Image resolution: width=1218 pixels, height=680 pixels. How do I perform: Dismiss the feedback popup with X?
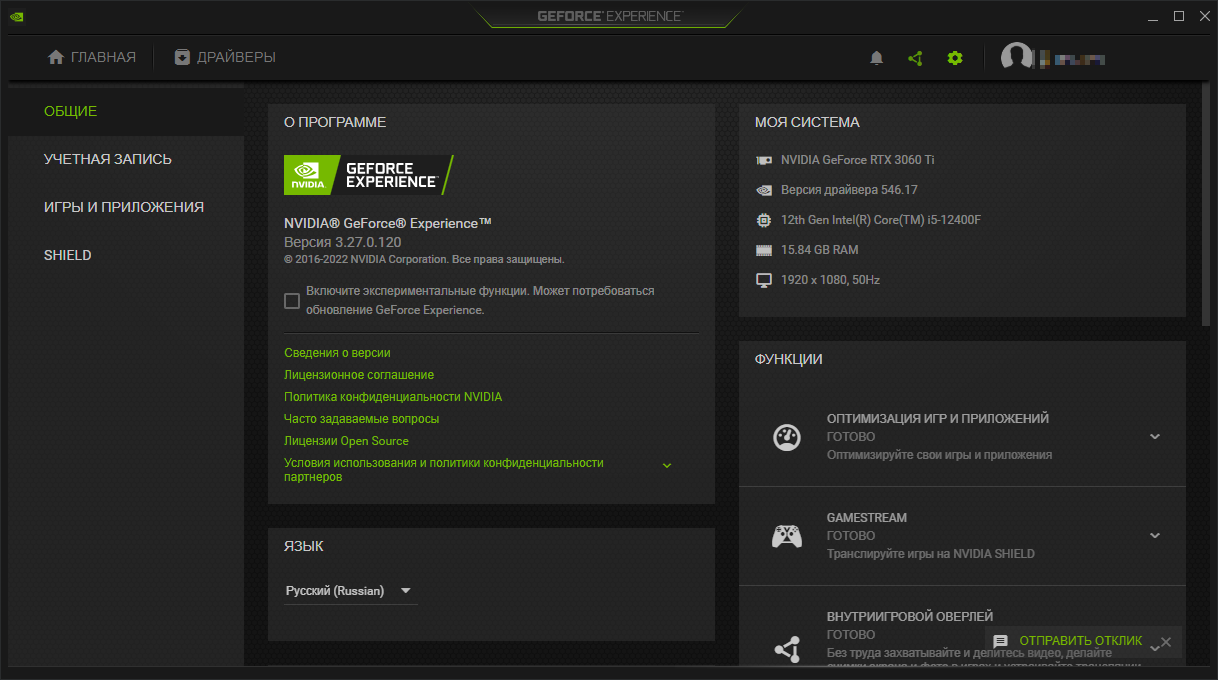click(x=1166, y=642)
